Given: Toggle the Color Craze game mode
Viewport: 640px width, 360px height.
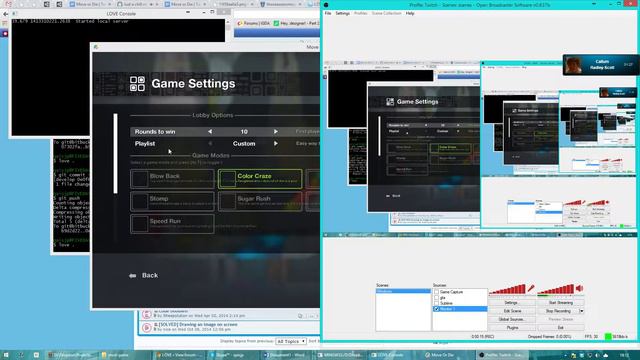Looking at the screenshot, I should 260,179.
